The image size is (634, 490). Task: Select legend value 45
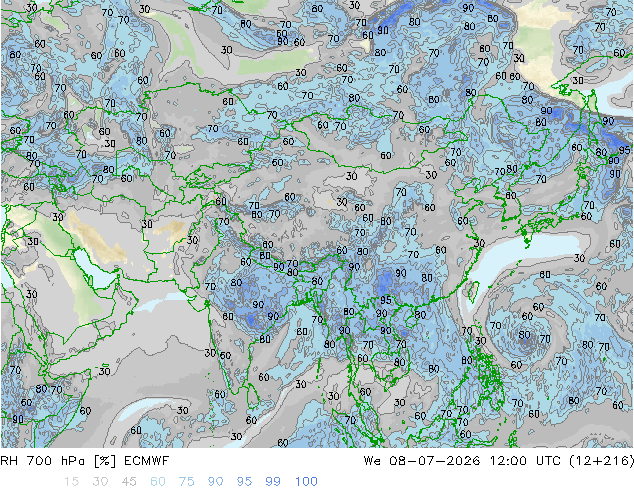click(x=129, y=482)
